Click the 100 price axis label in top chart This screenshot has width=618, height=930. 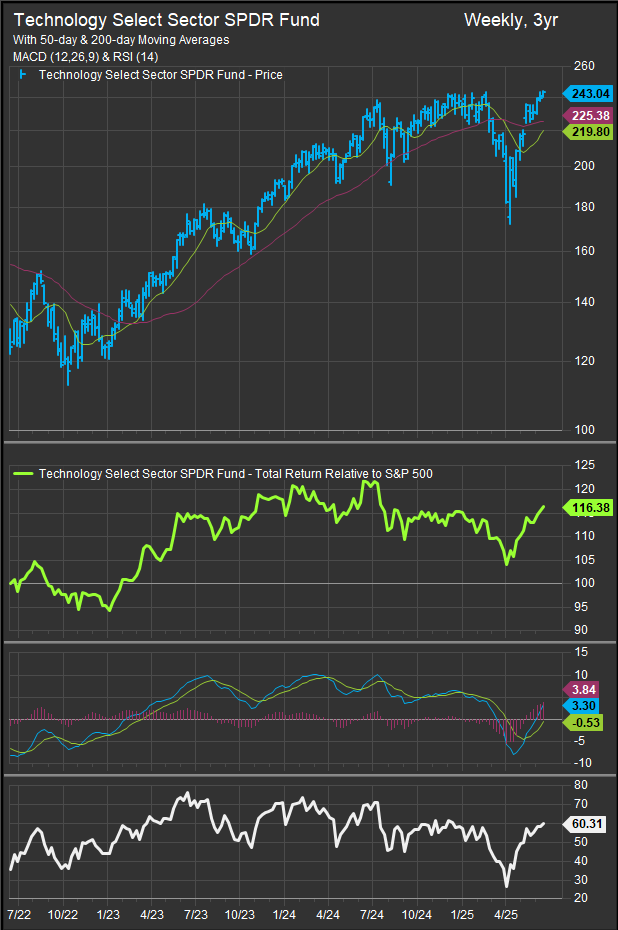point(584,429)
